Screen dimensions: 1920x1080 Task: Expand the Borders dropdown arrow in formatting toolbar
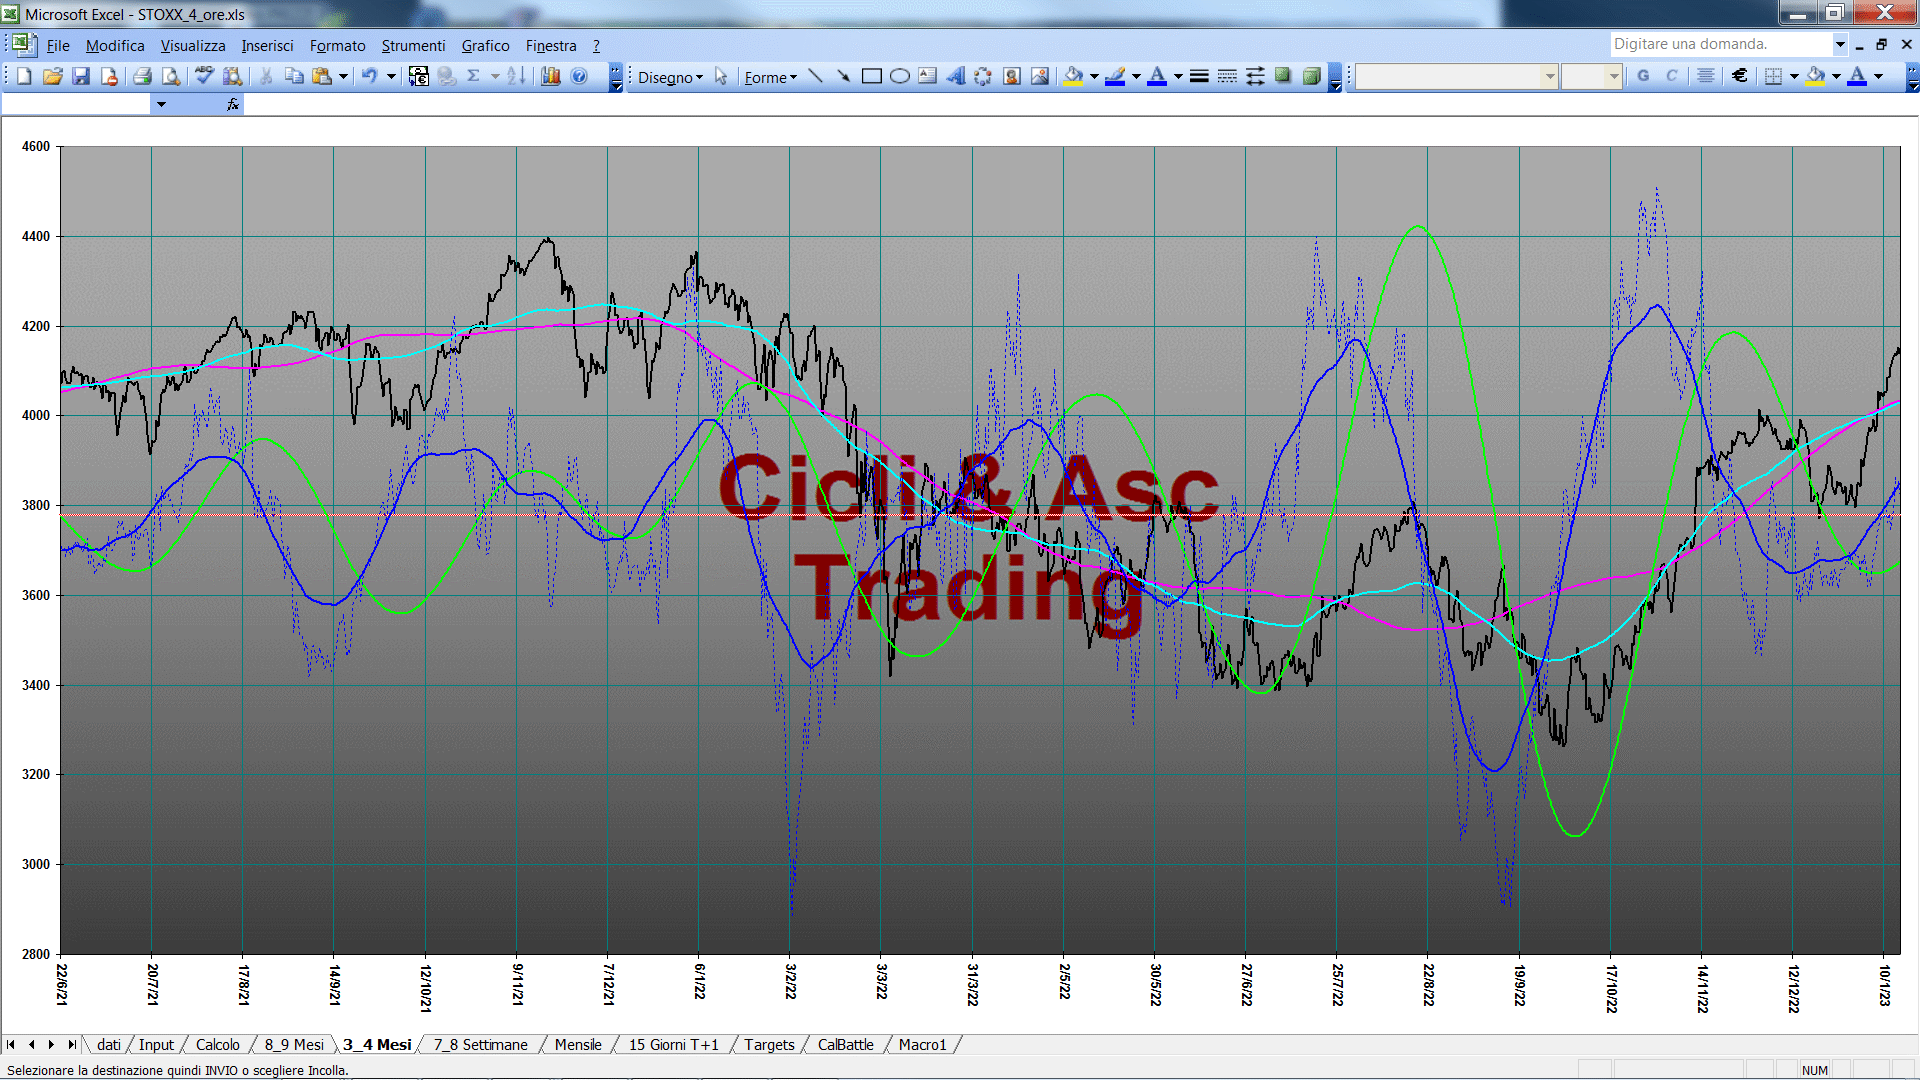1794,76
